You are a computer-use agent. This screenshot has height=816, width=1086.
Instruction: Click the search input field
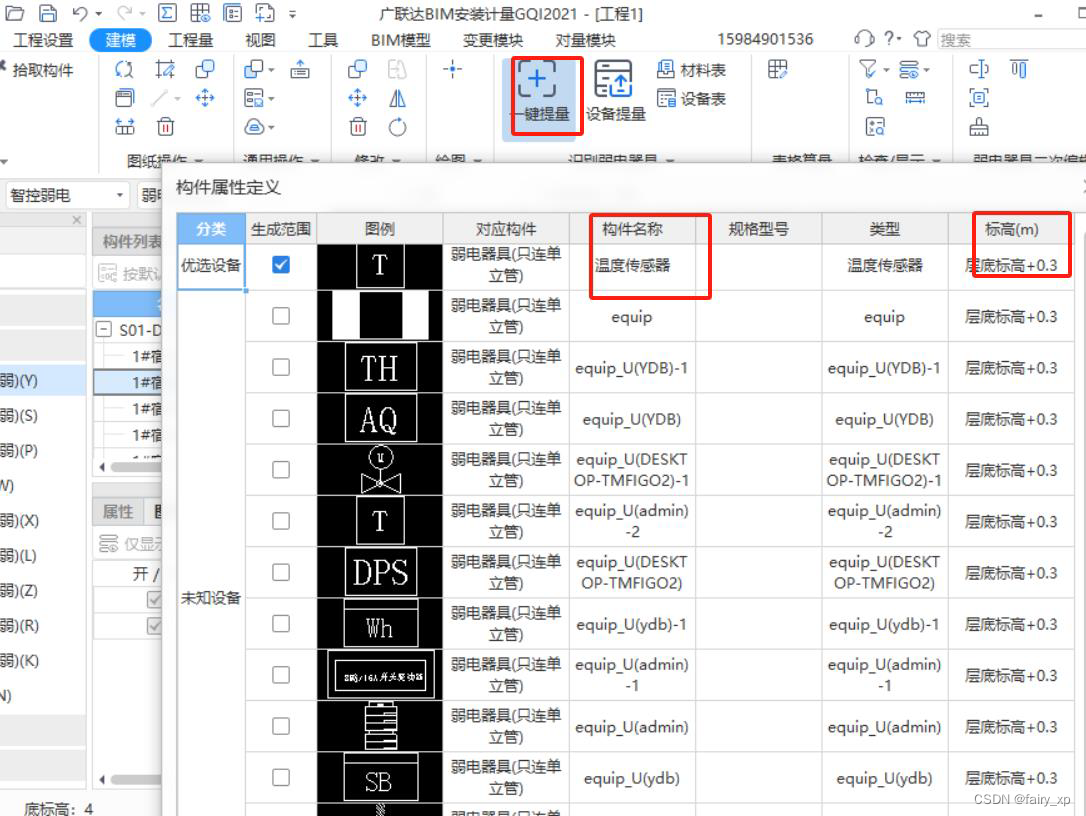(1011, 39)
